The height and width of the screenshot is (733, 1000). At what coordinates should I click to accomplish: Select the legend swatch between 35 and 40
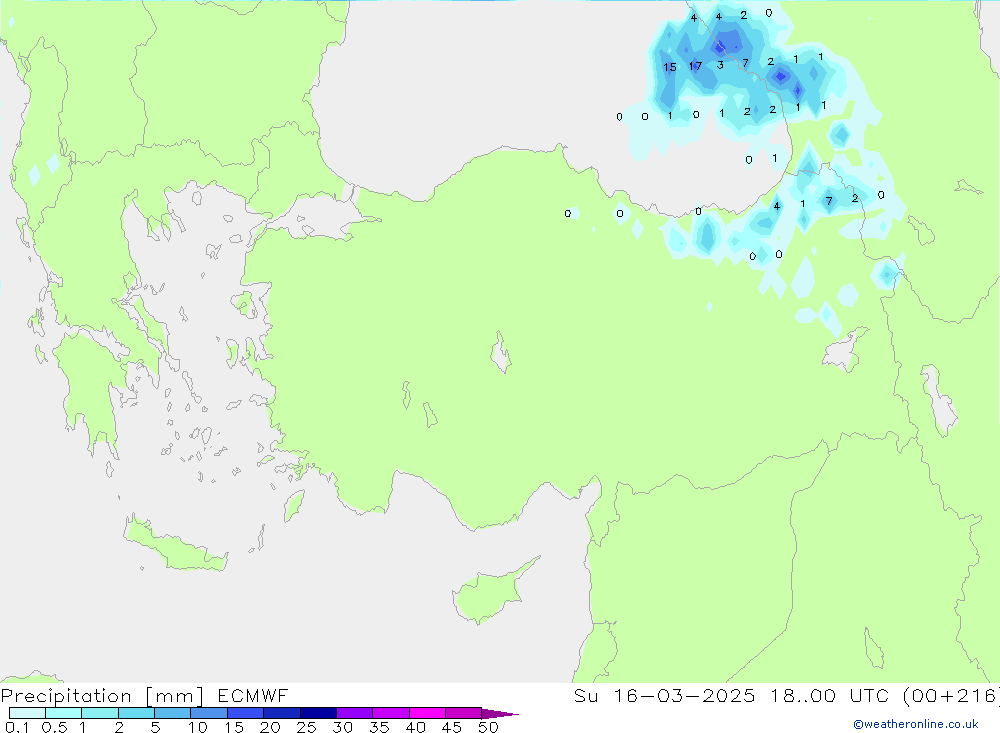pos(390,713)
